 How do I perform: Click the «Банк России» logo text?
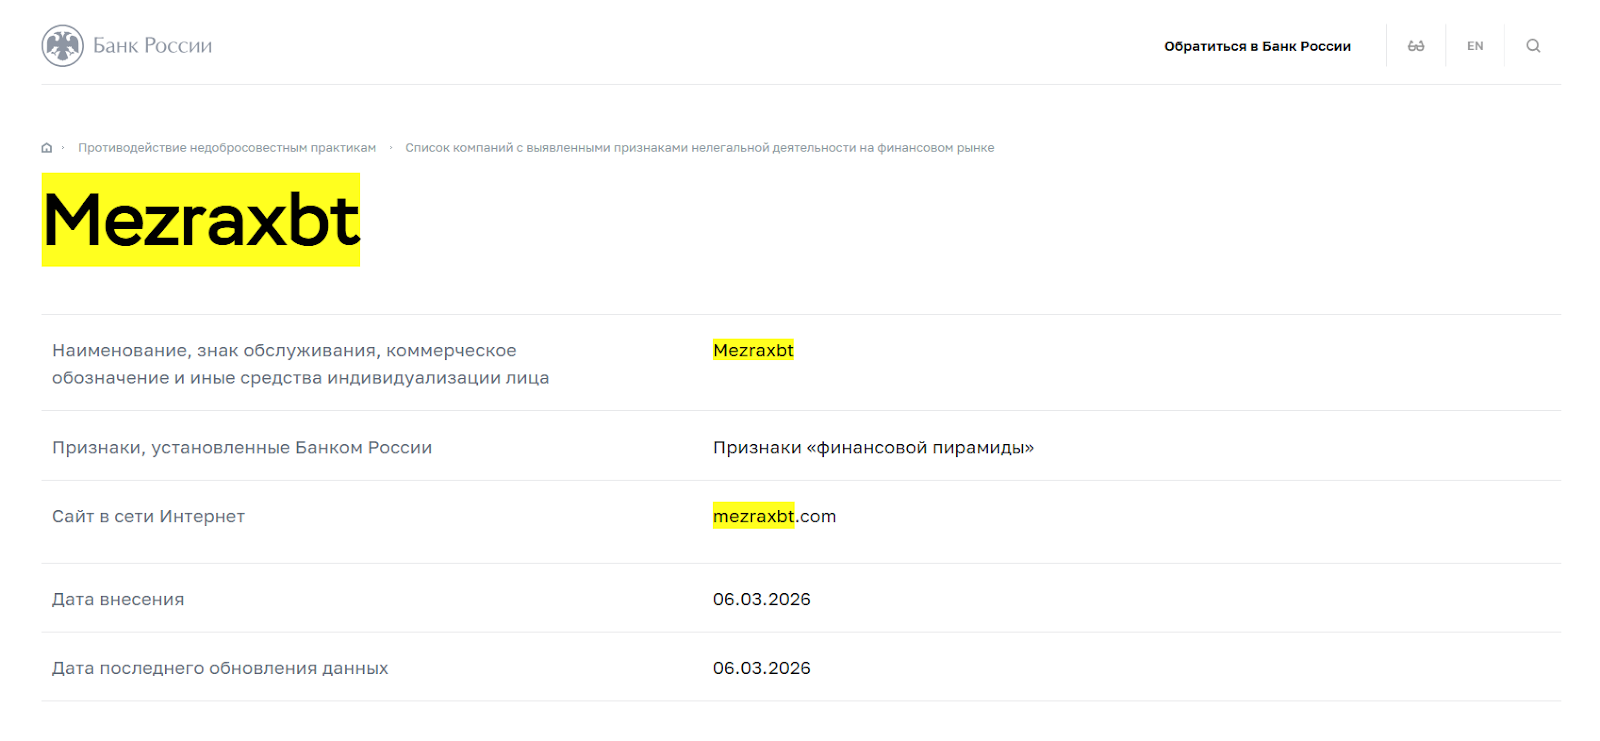tap(152, 46)
